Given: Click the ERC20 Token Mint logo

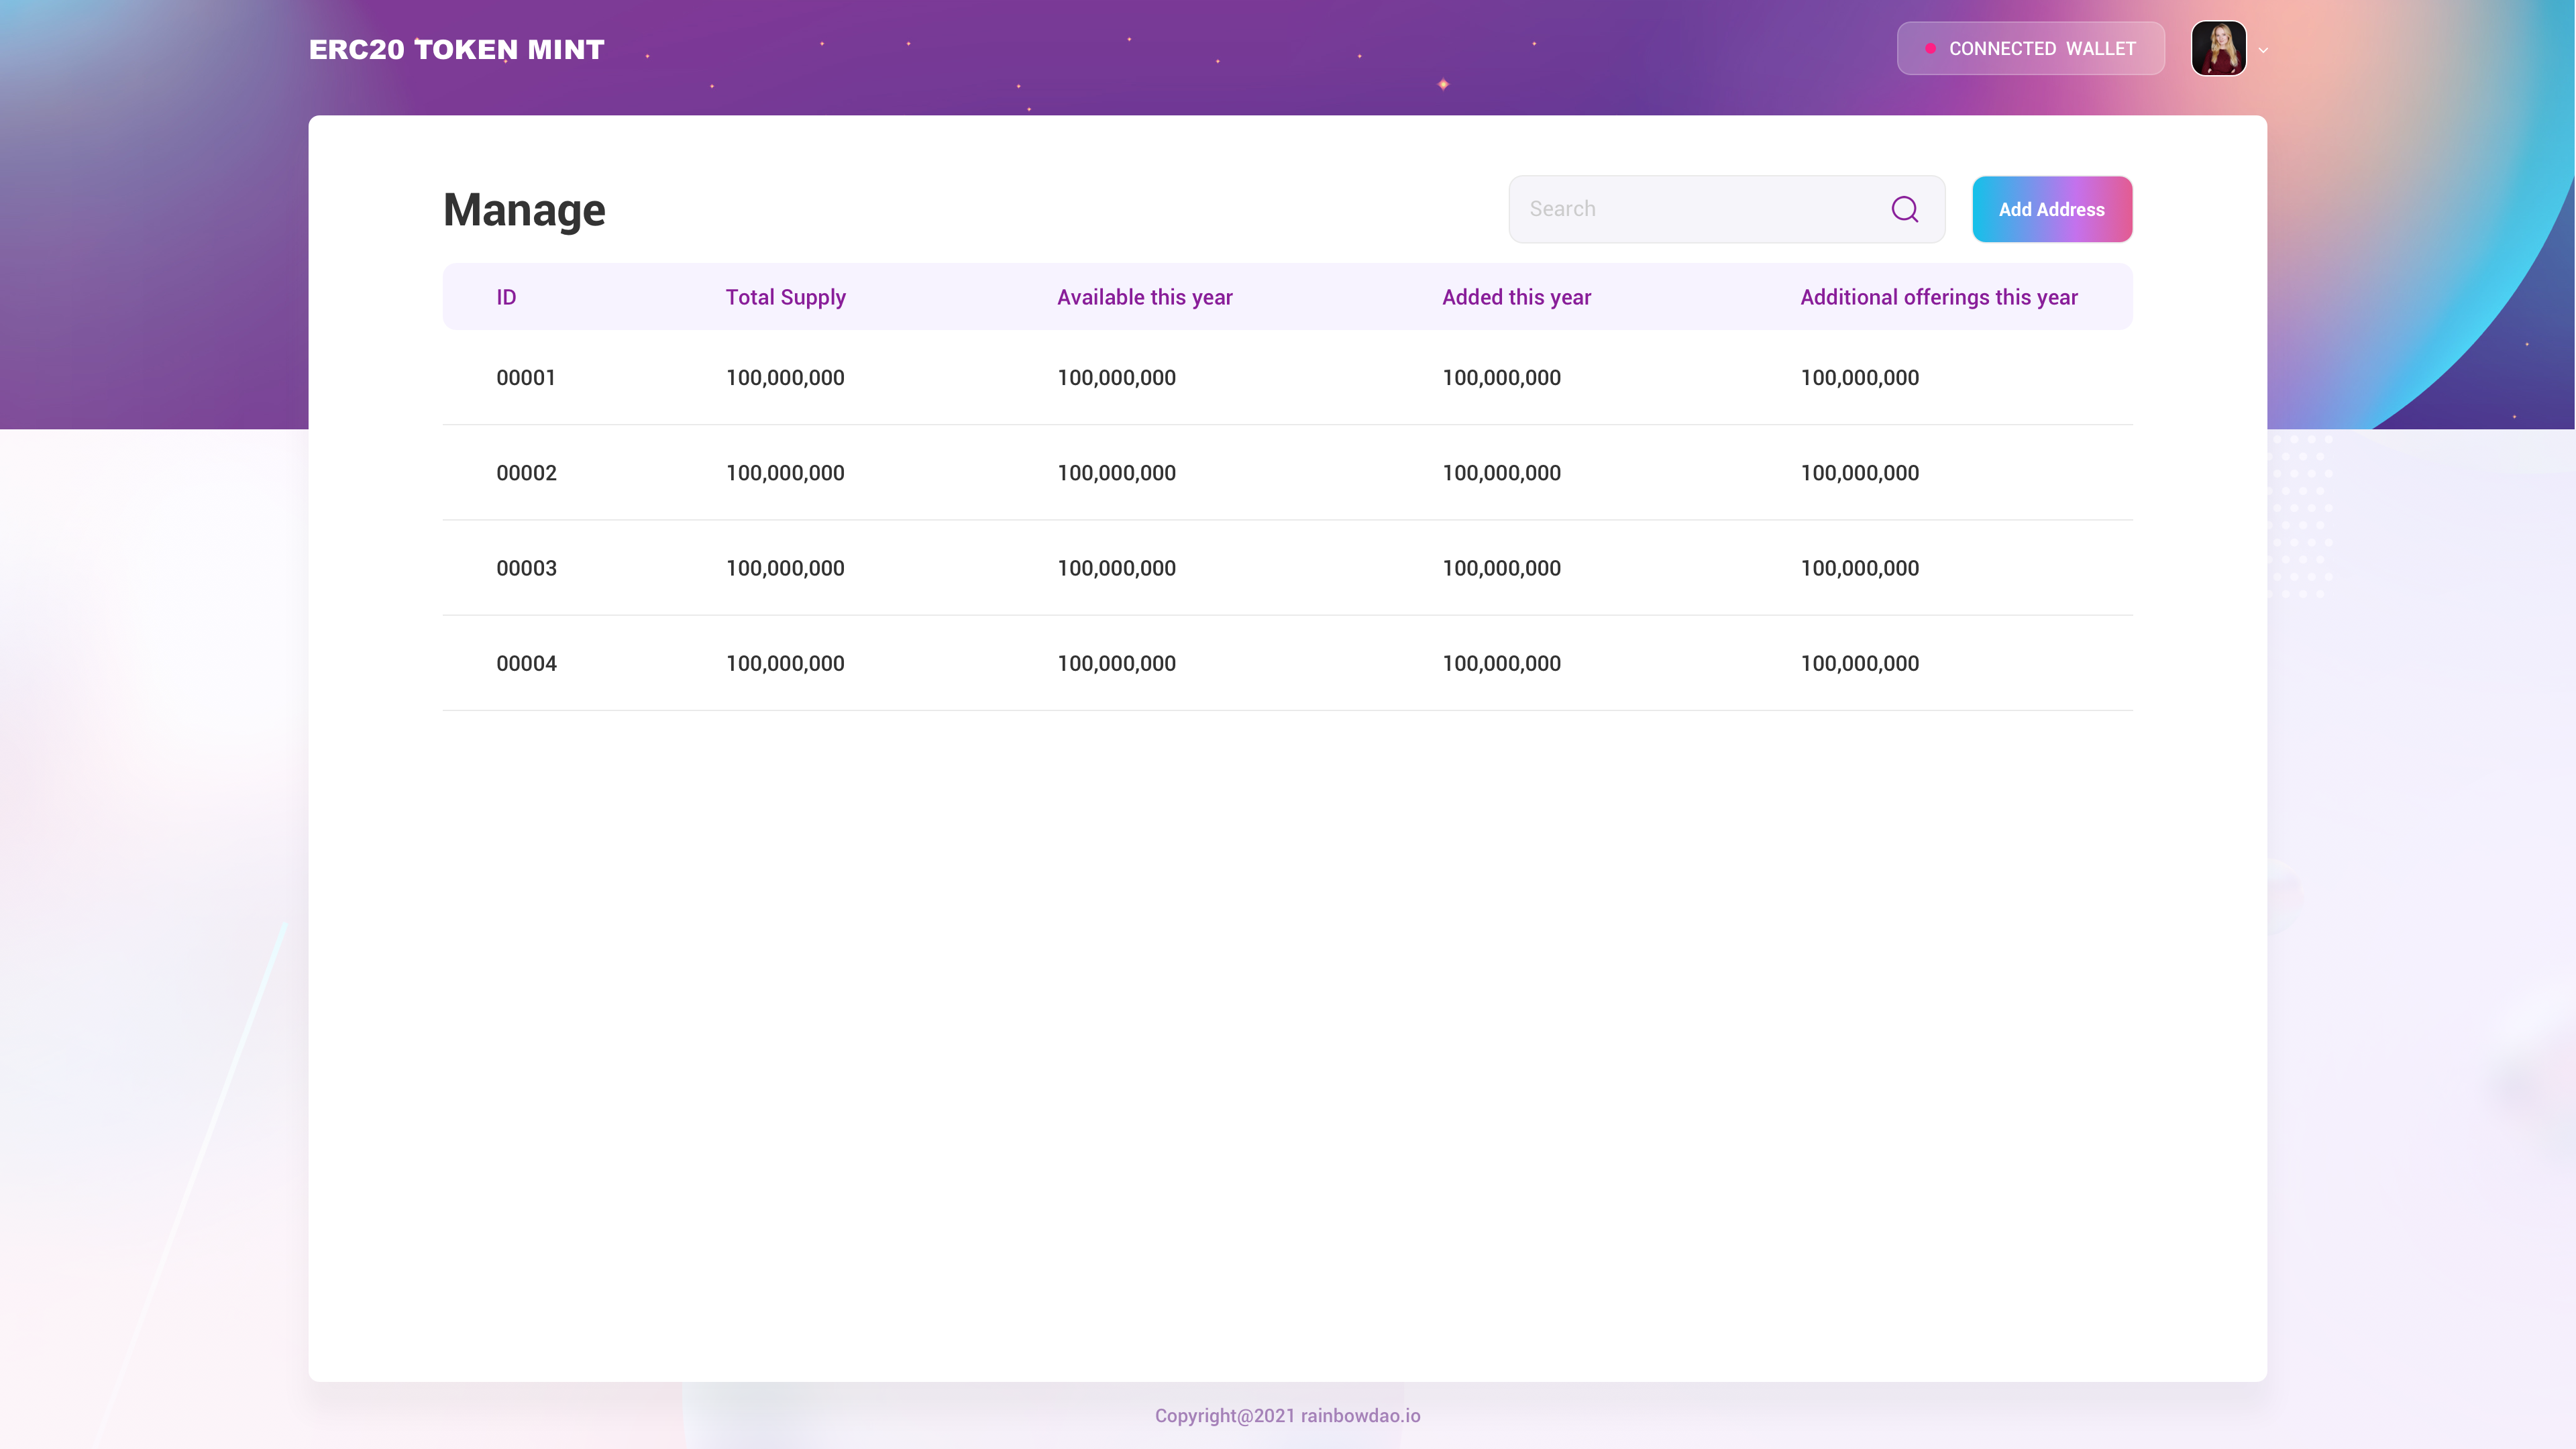Looking at the screenshot, I should point(456,49).
